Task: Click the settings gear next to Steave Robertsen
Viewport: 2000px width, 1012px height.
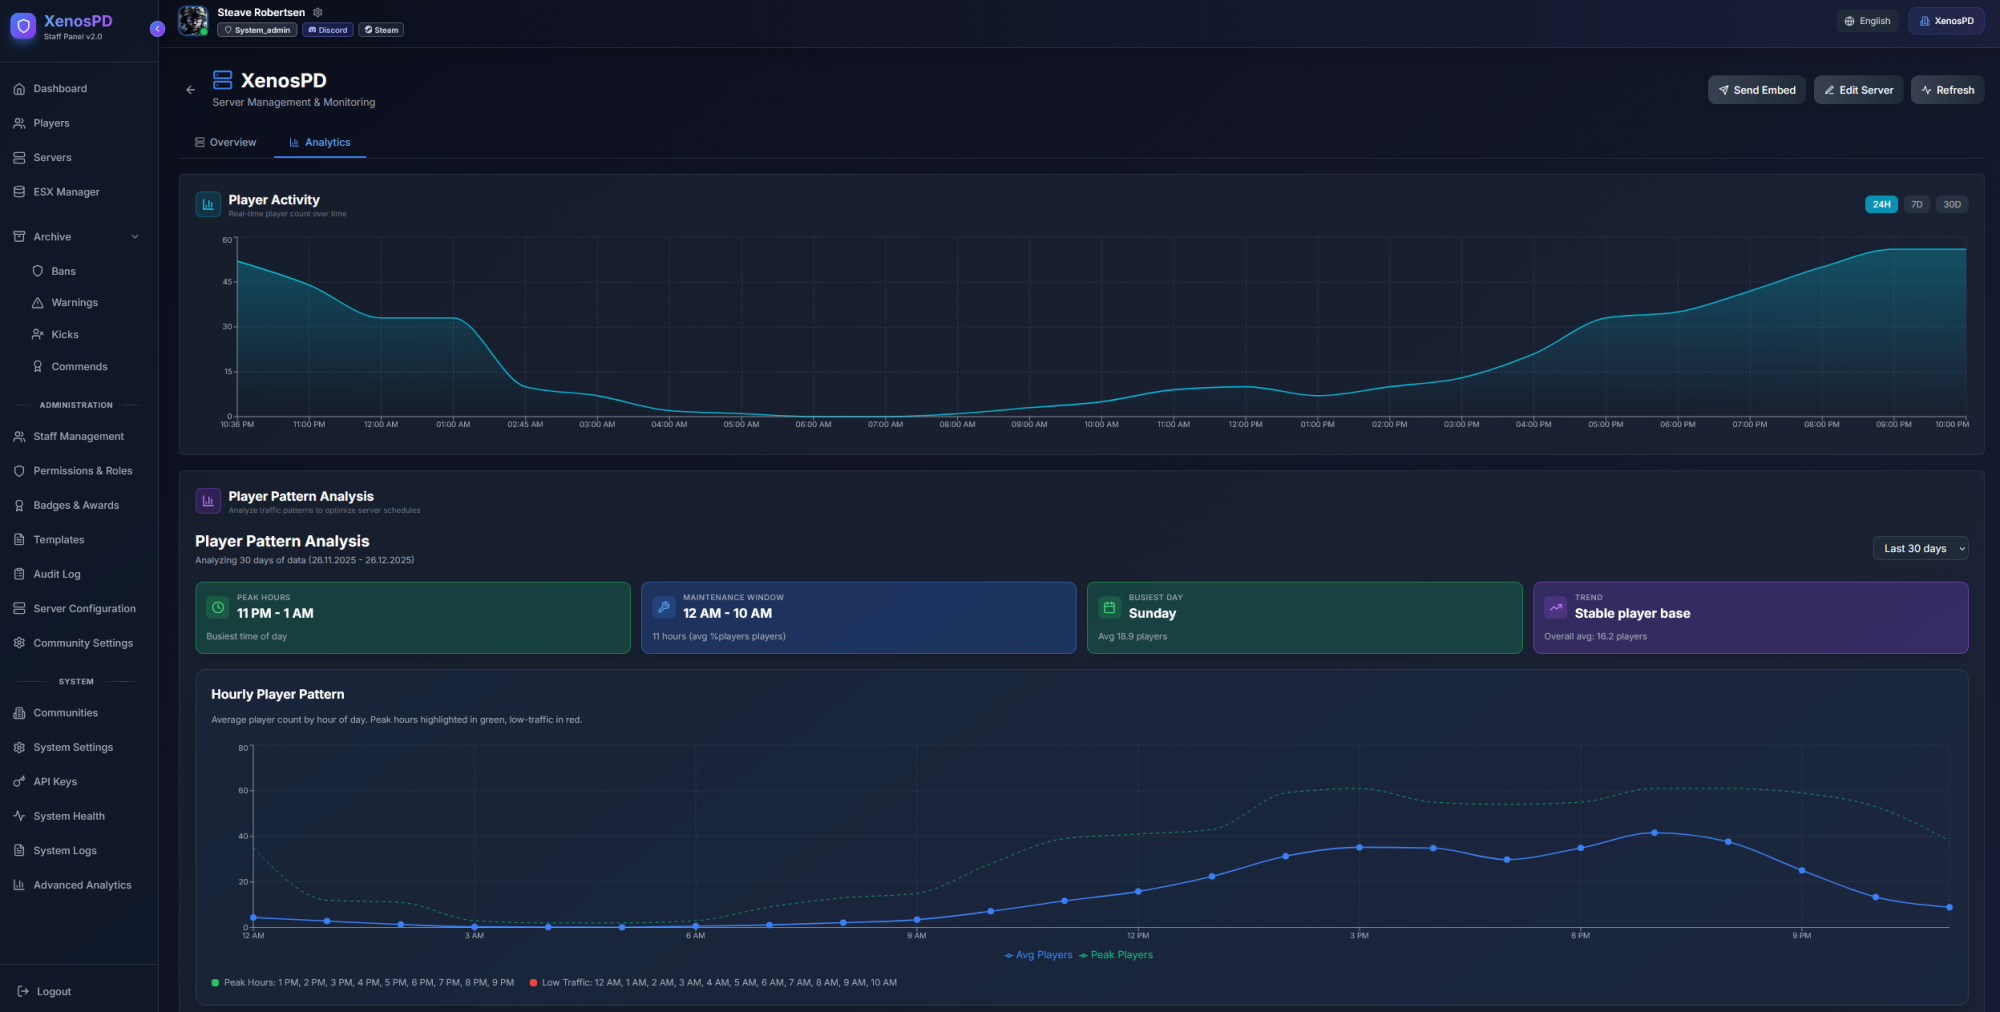Action: point(318,13)
